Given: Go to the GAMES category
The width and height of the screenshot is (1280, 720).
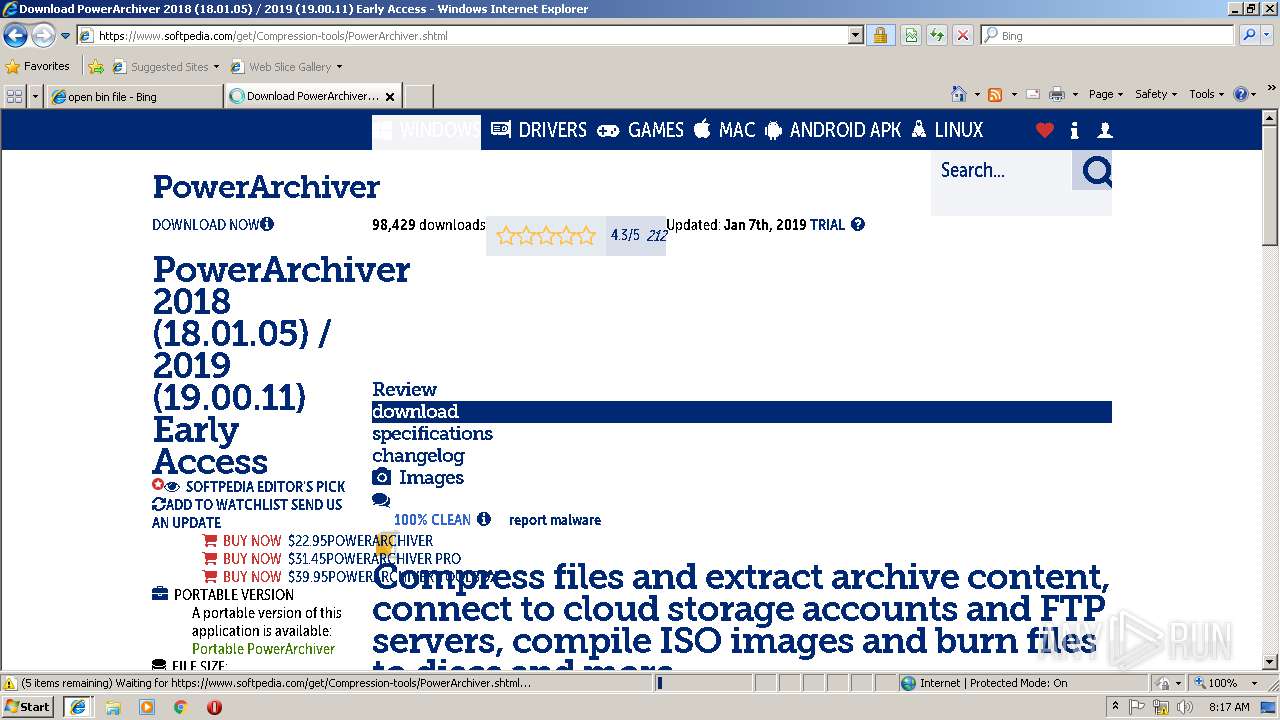Looking at the screenshot, I should pos(640,130).
